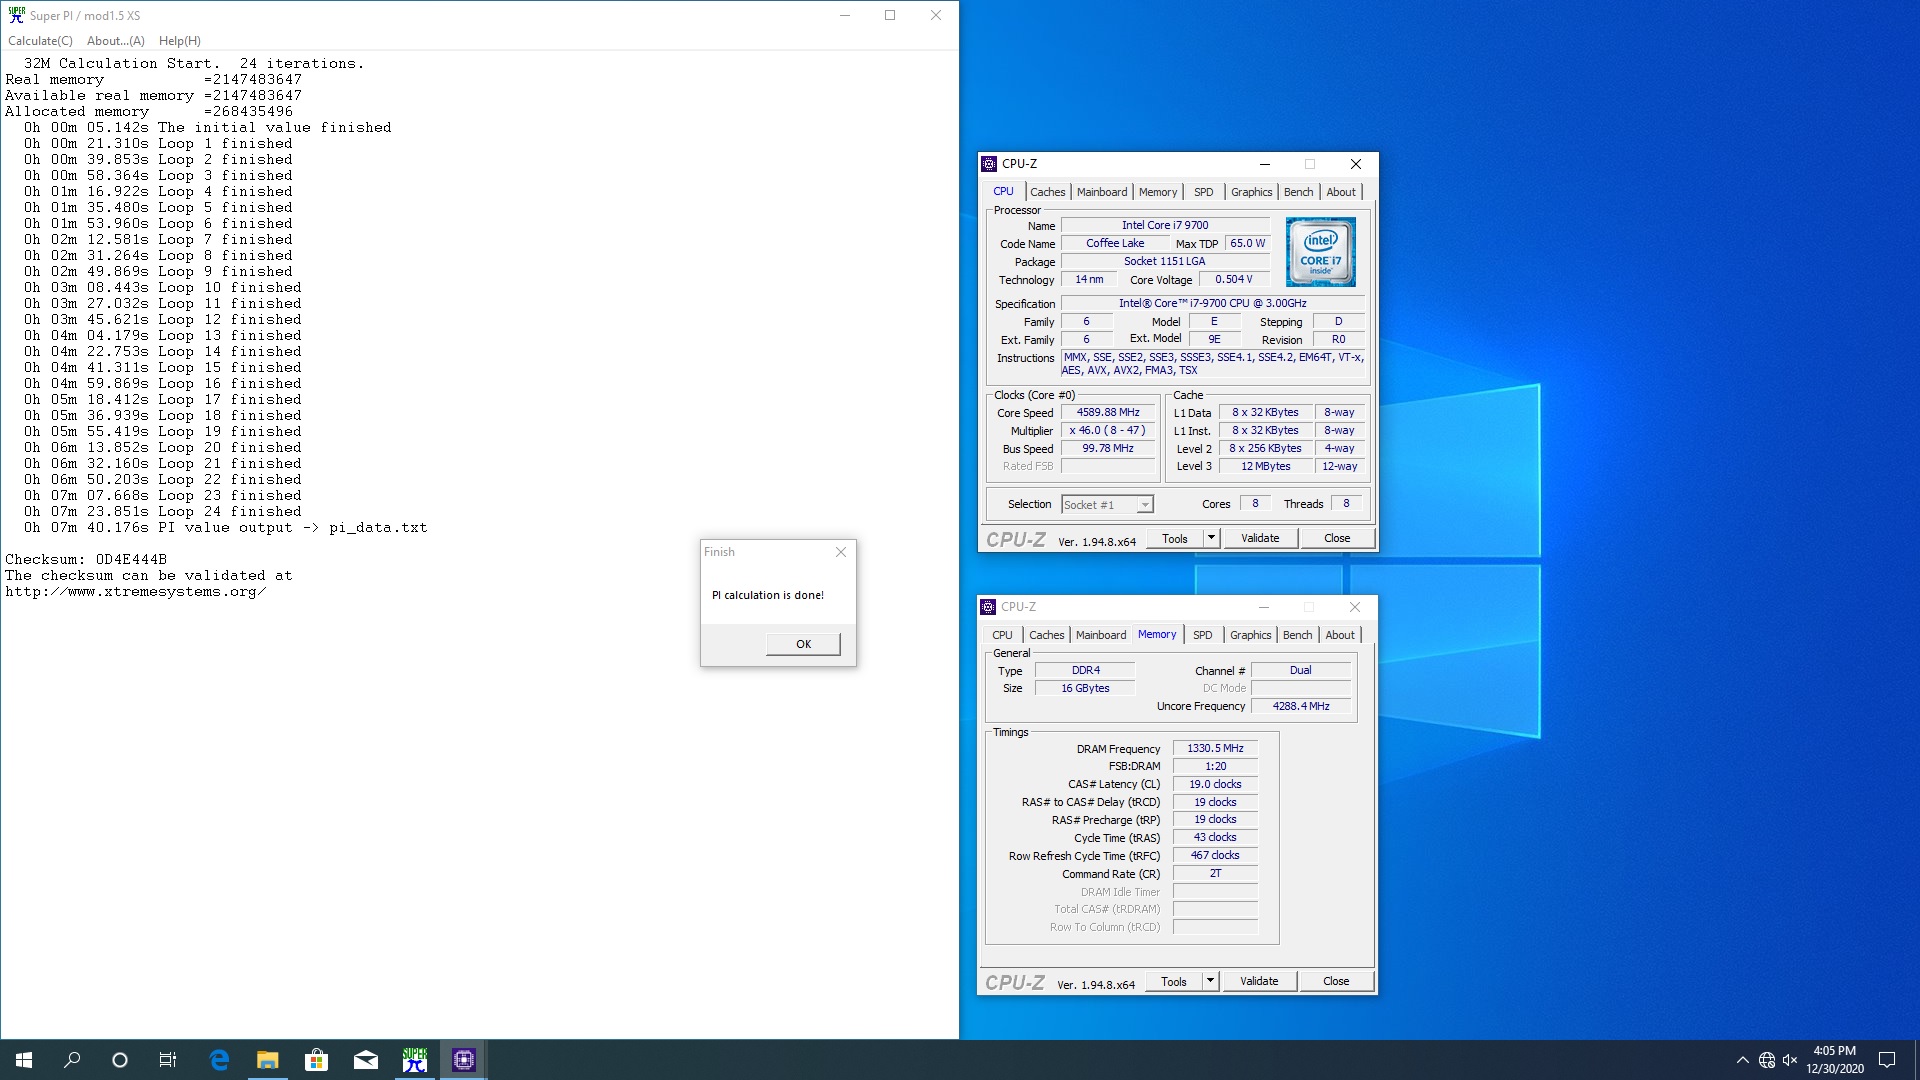Screen dimensions: 1920x1080
Task: Click the Core Speed 4589.88 MHz value
Action: pyautogui.click(x=1108, y=413)
